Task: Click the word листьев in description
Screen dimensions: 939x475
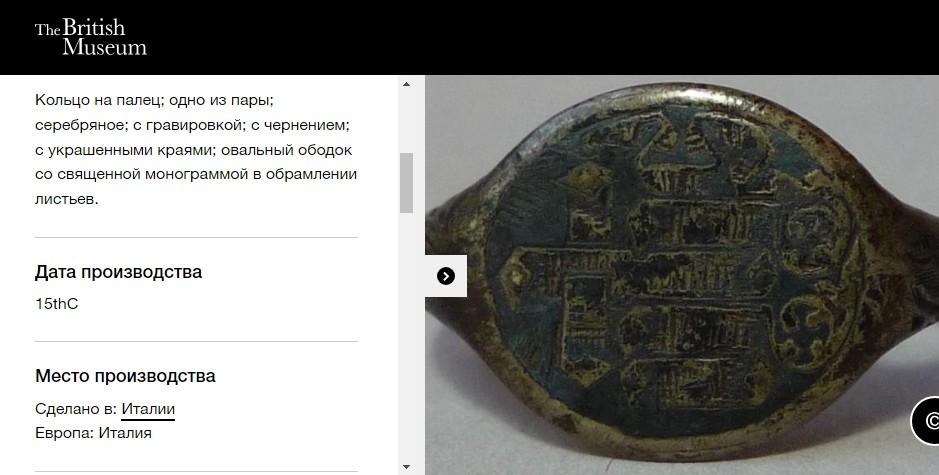Action: 66,199
